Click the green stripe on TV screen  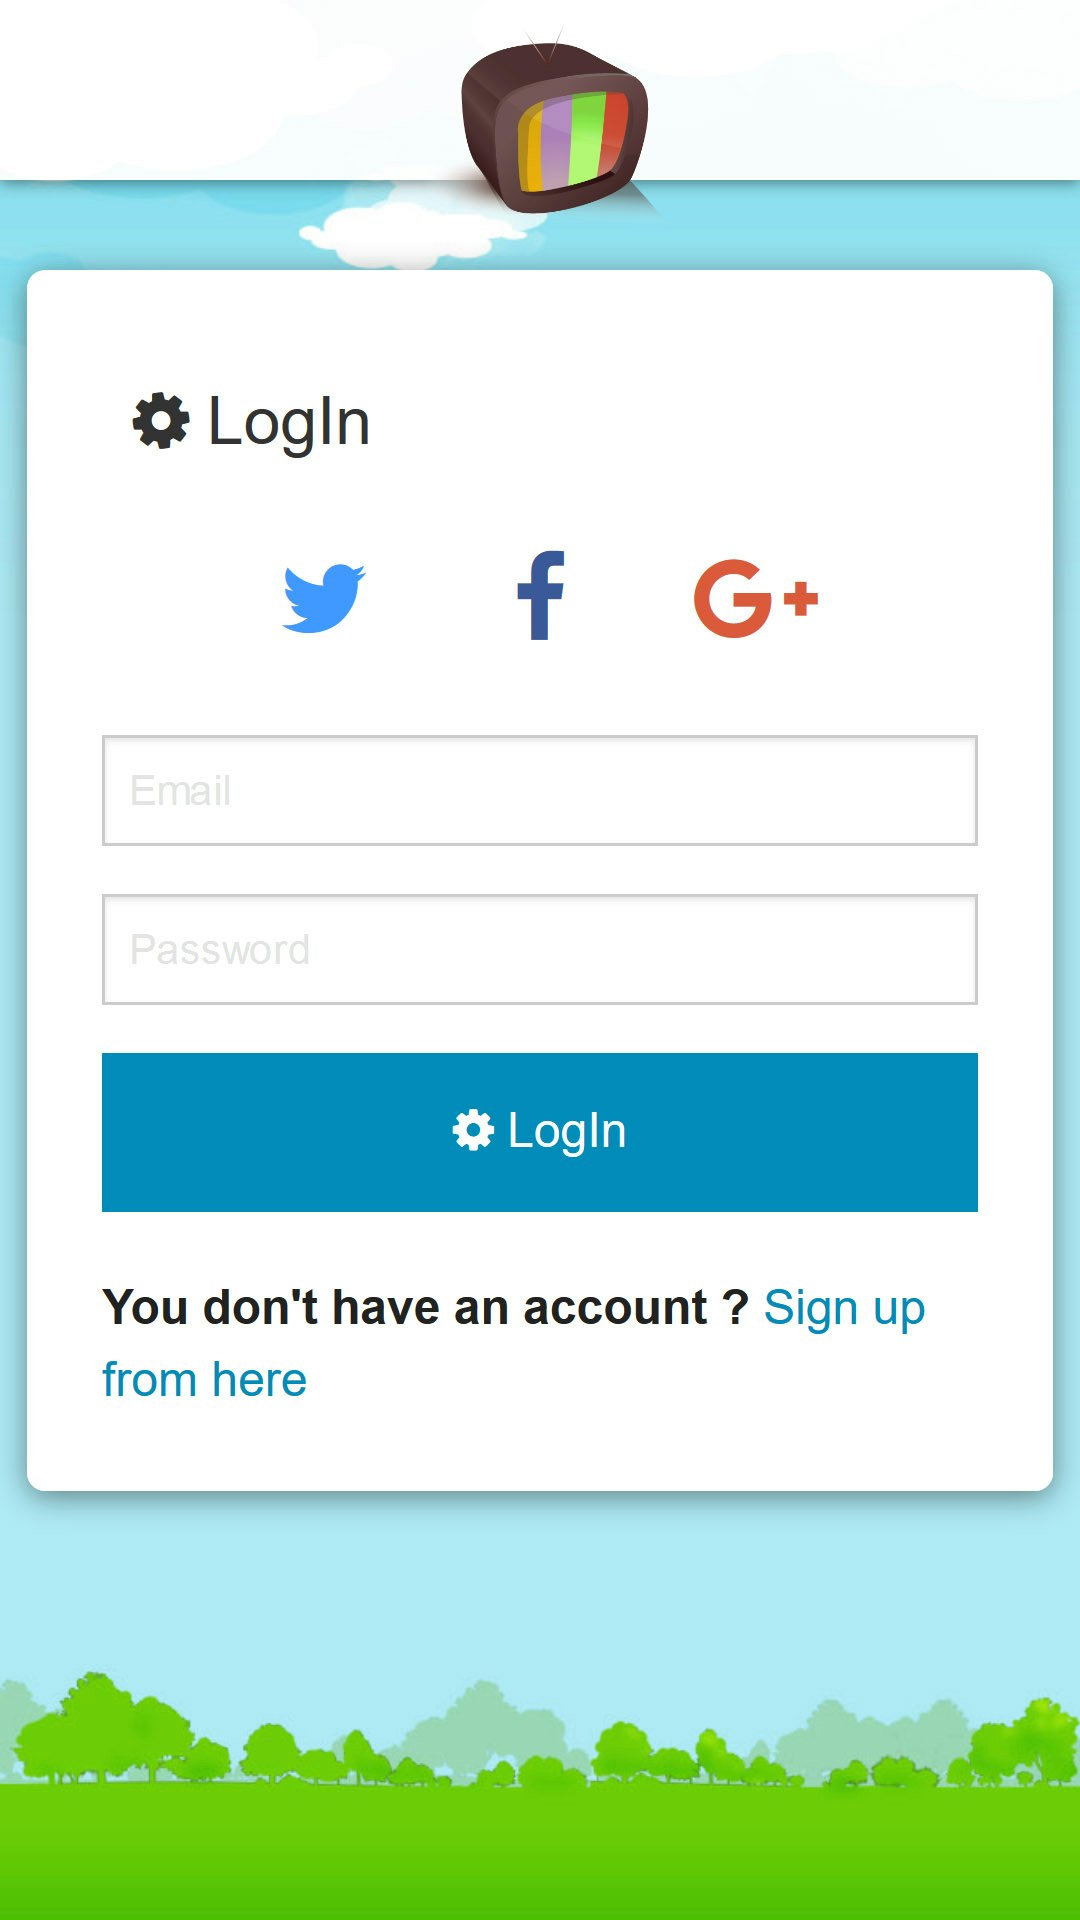coord(588,137)
